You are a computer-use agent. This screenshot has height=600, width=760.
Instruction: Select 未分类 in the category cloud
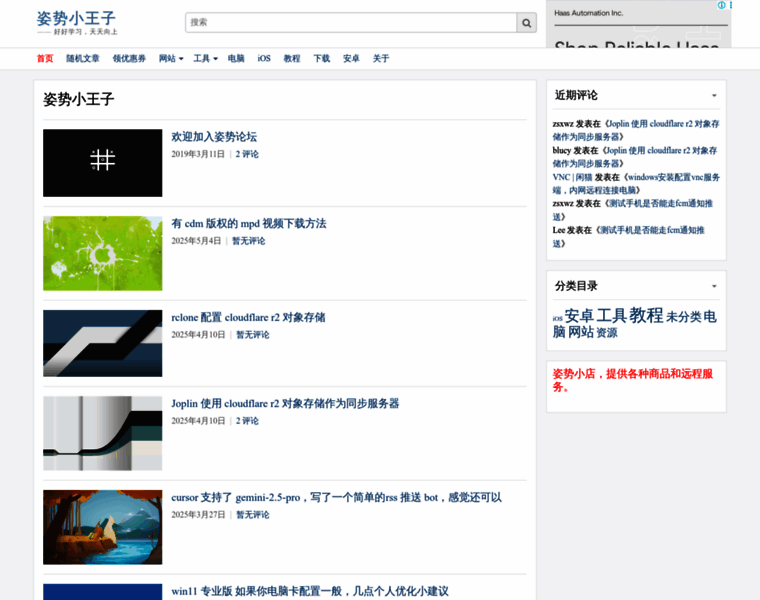click(x=684, y=317)
